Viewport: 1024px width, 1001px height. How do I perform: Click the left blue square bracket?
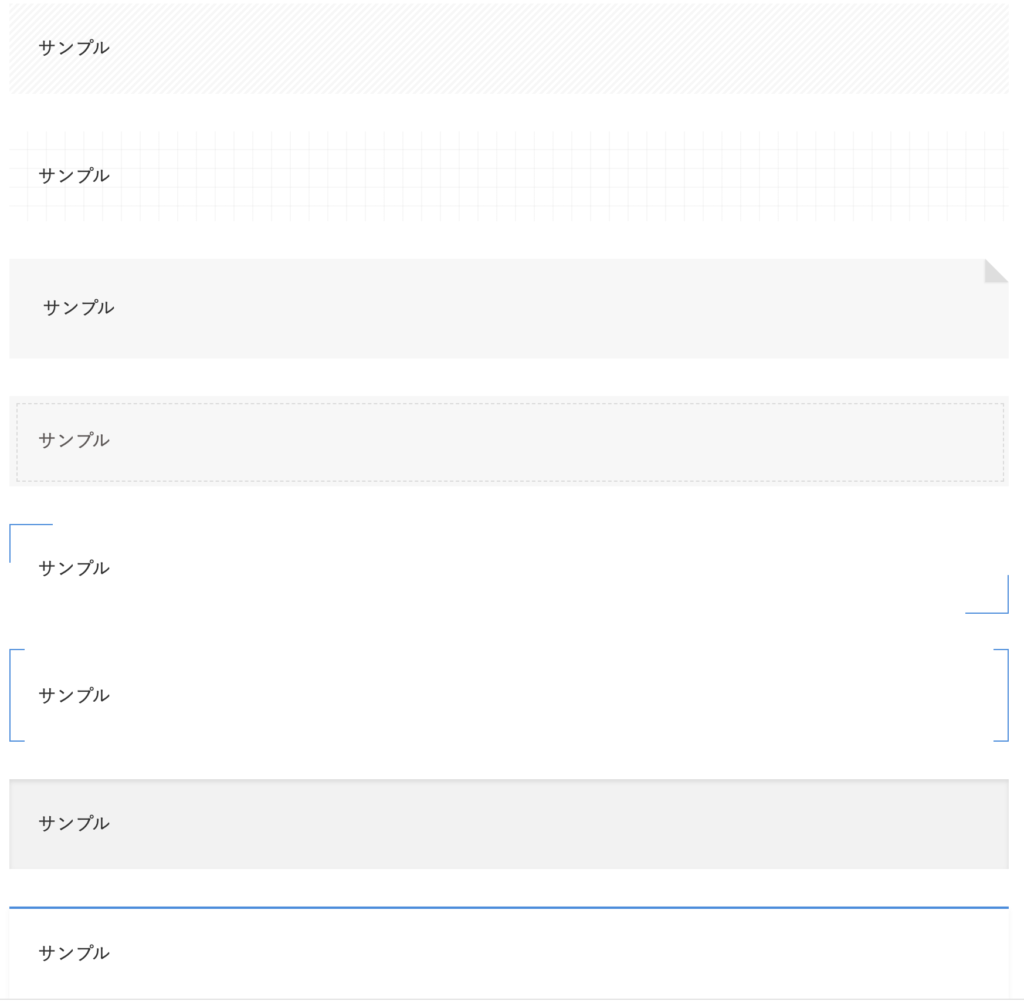pyautogui.click(x=17, y=695)
